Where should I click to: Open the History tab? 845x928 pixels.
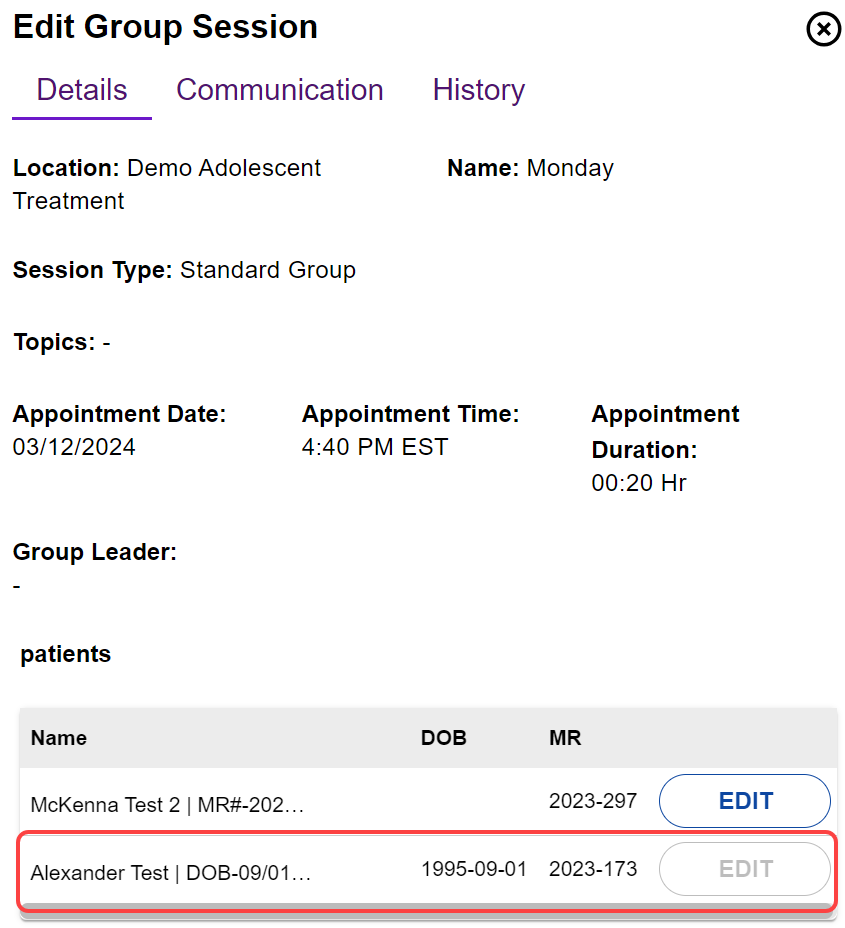[478, 90]
